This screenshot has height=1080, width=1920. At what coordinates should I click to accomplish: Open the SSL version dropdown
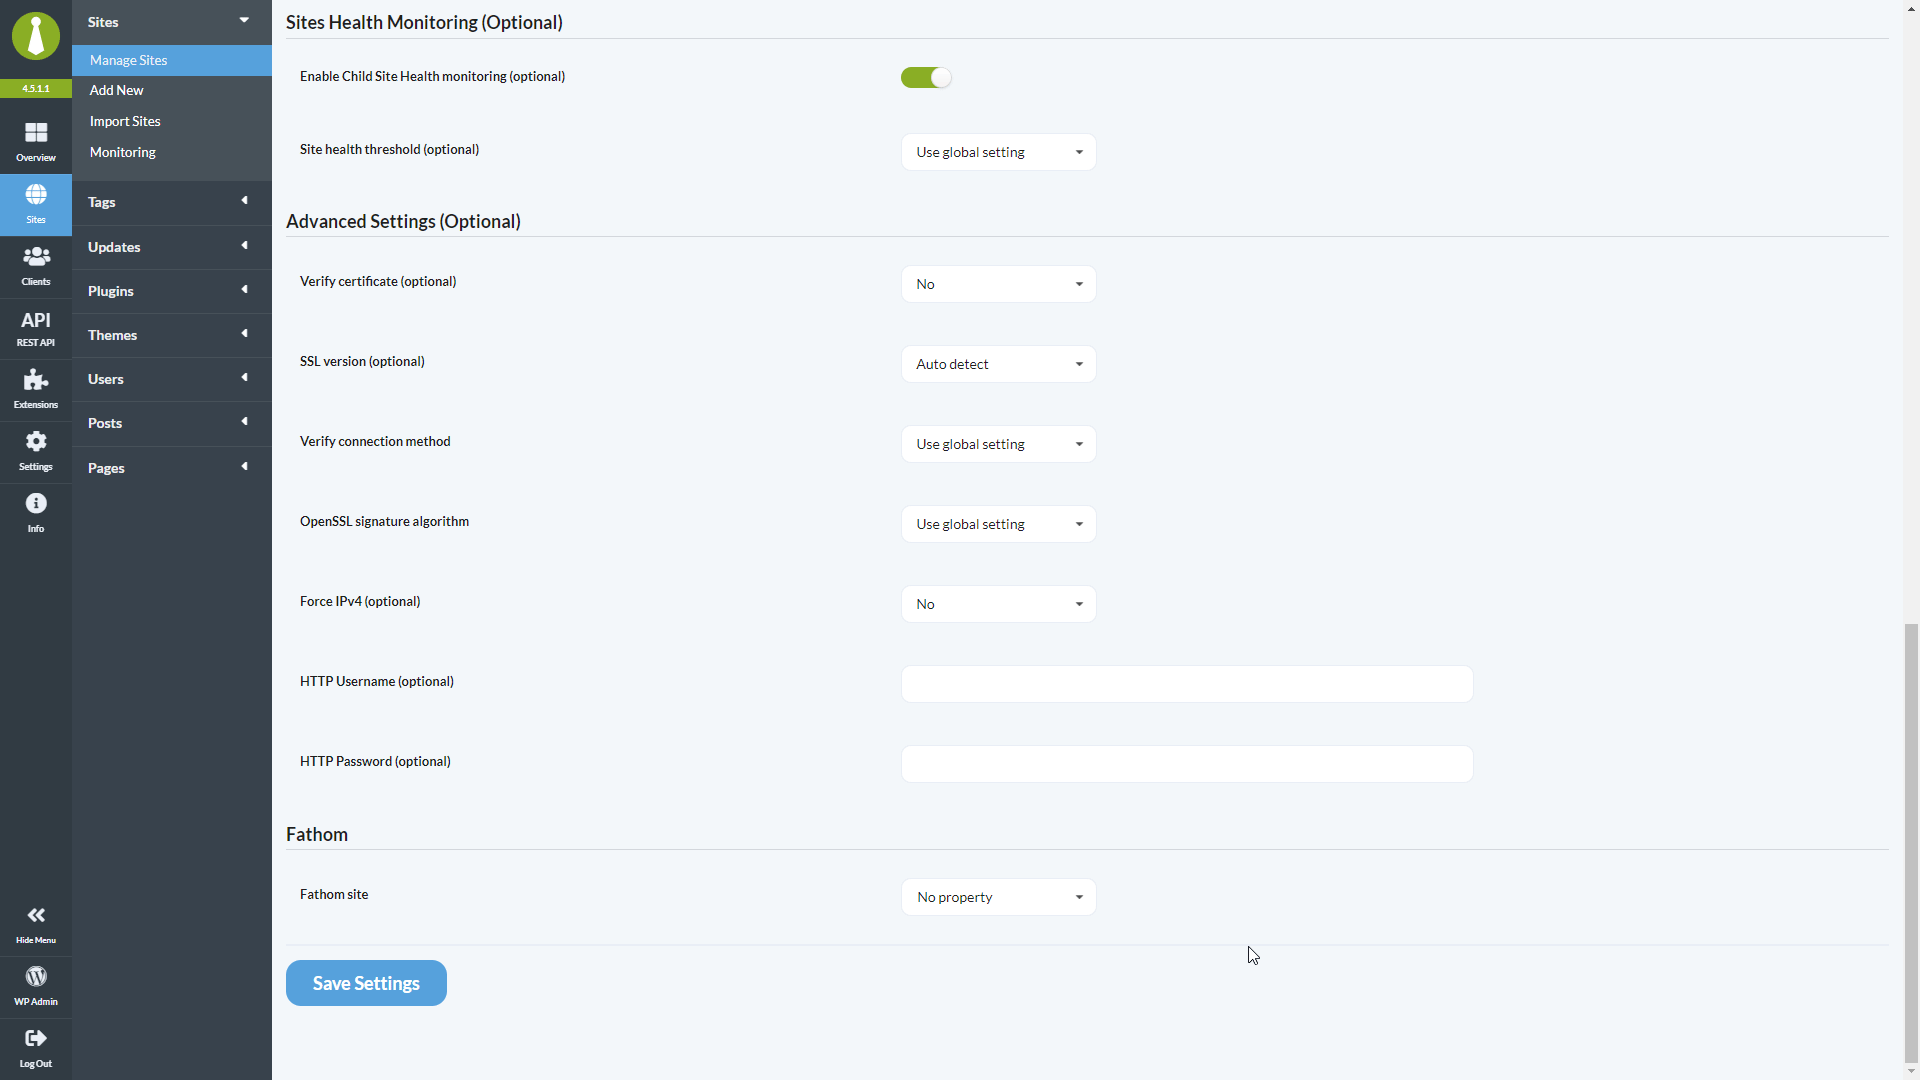pos(997,363)
